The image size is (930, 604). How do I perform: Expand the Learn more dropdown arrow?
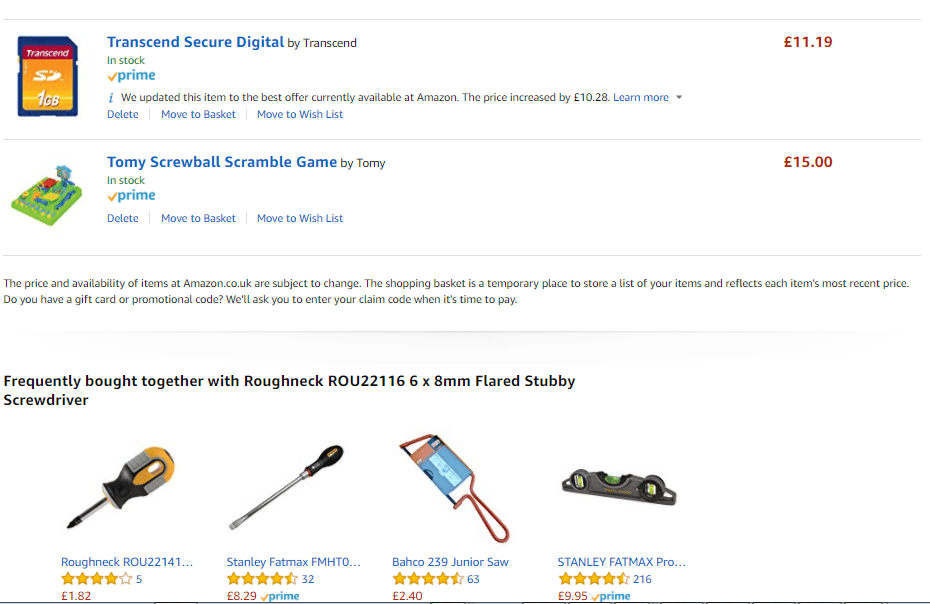click(679, 97)
